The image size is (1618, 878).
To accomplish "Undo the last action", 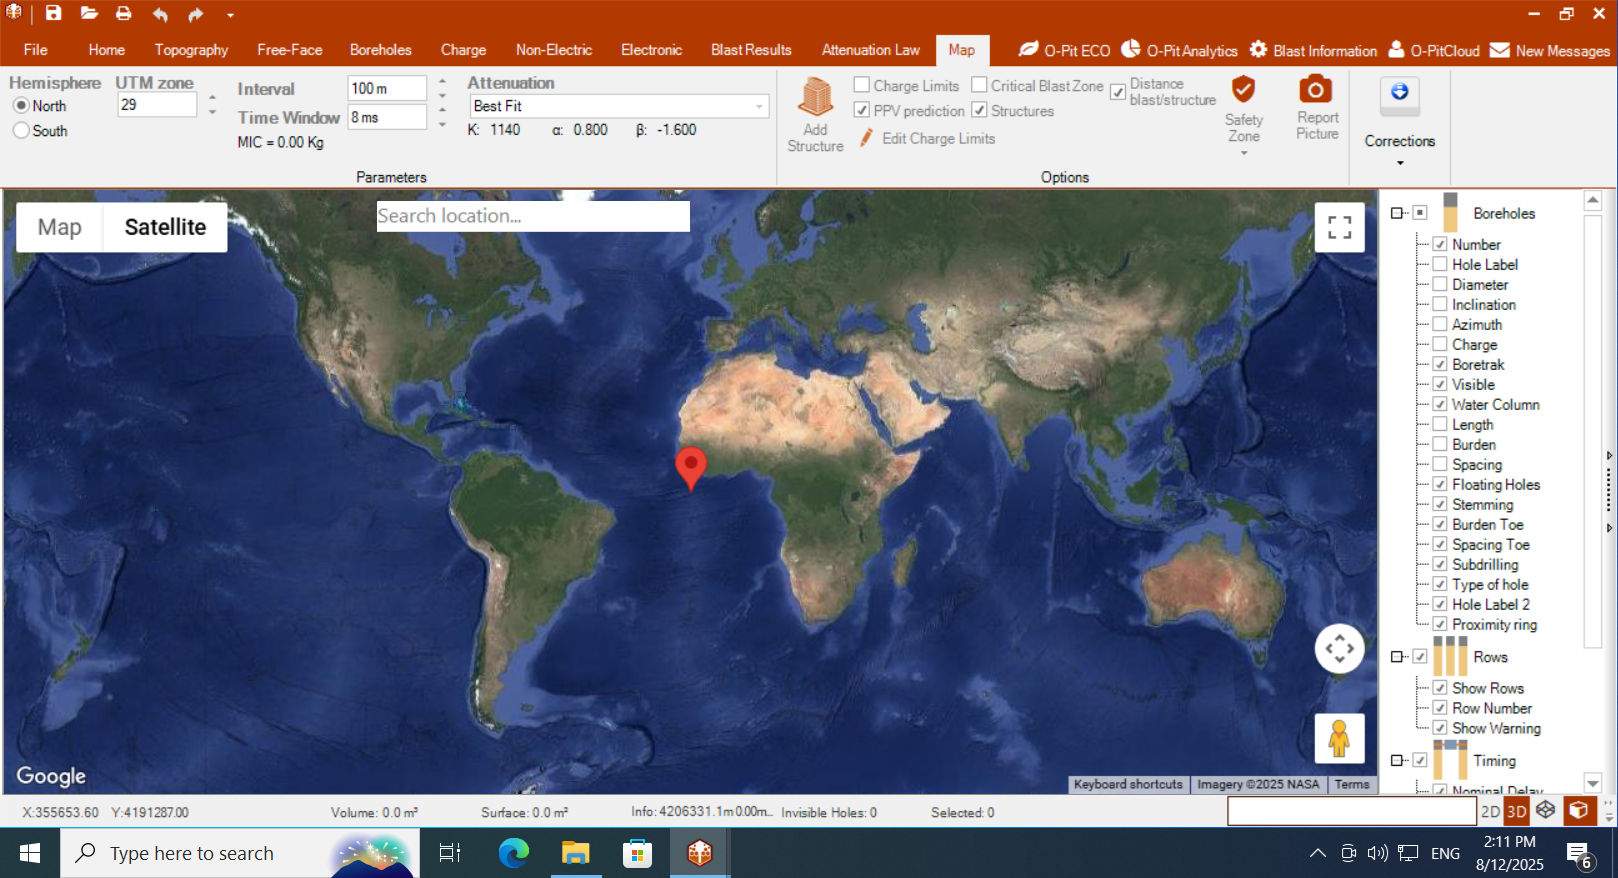I will pos(160,14).
